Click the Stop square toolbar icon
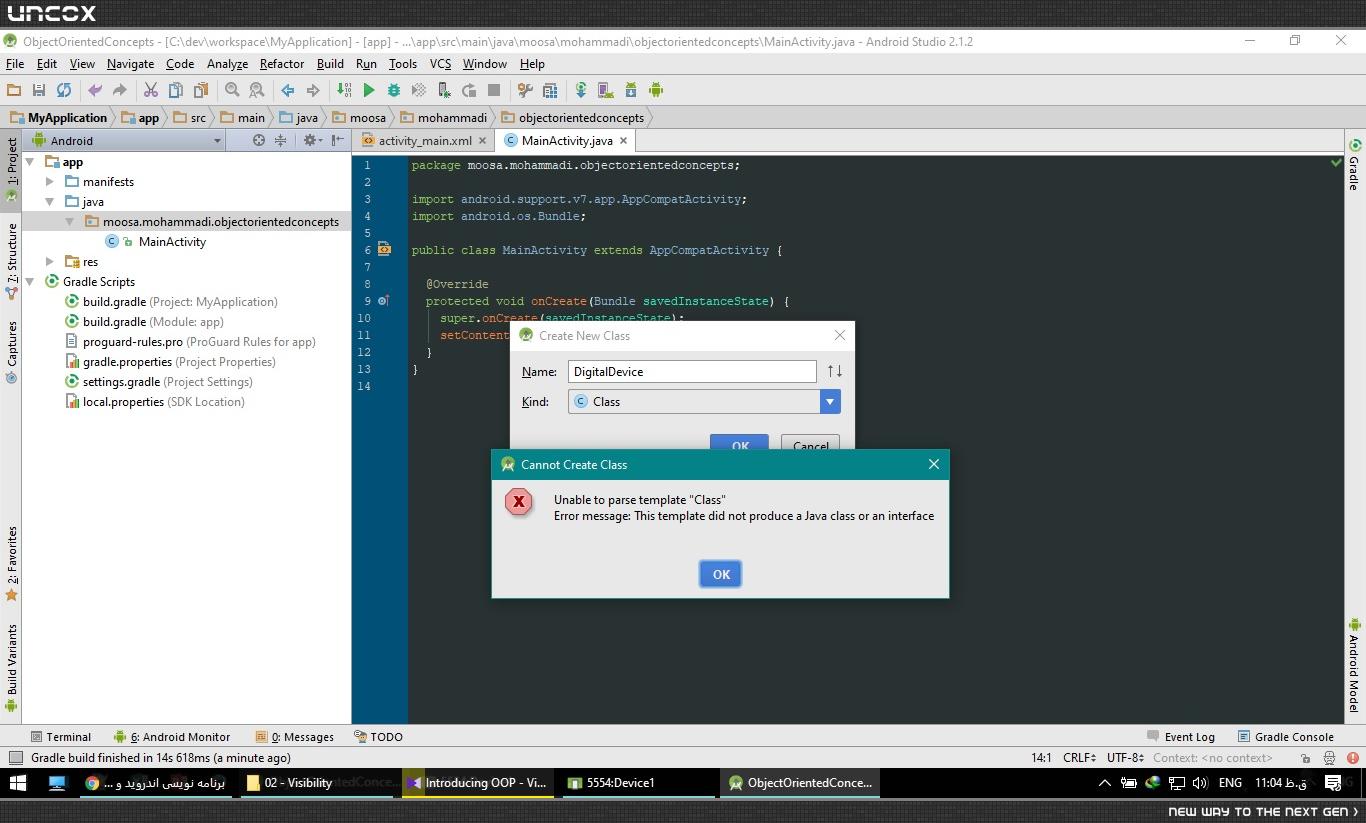The height and width of the screenshot is (823, 1366). click(493, 90)
